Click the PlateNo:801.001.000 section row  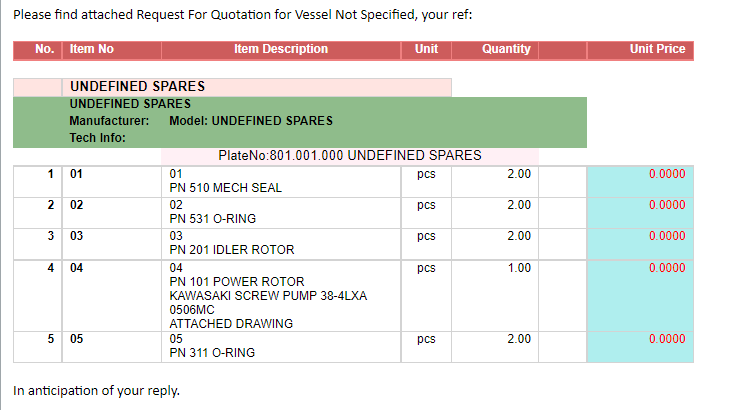point(350,155)
